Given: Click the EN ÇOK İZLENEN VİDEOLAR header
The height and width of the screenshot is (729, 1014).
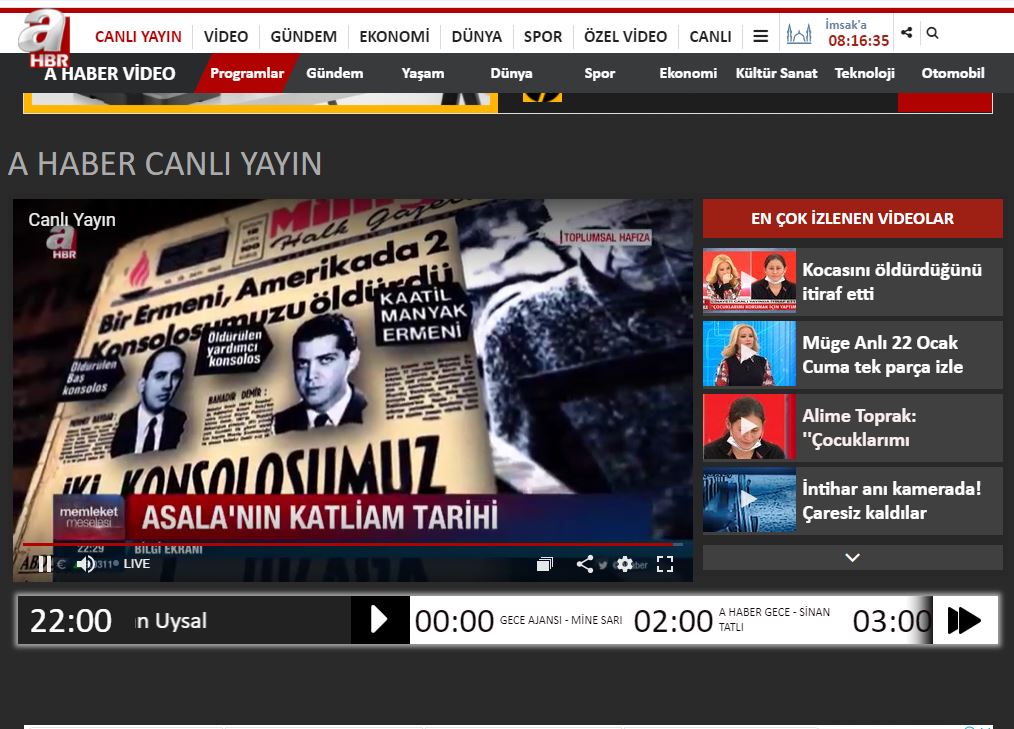Looking at the screenshot, I should [852, 219].
